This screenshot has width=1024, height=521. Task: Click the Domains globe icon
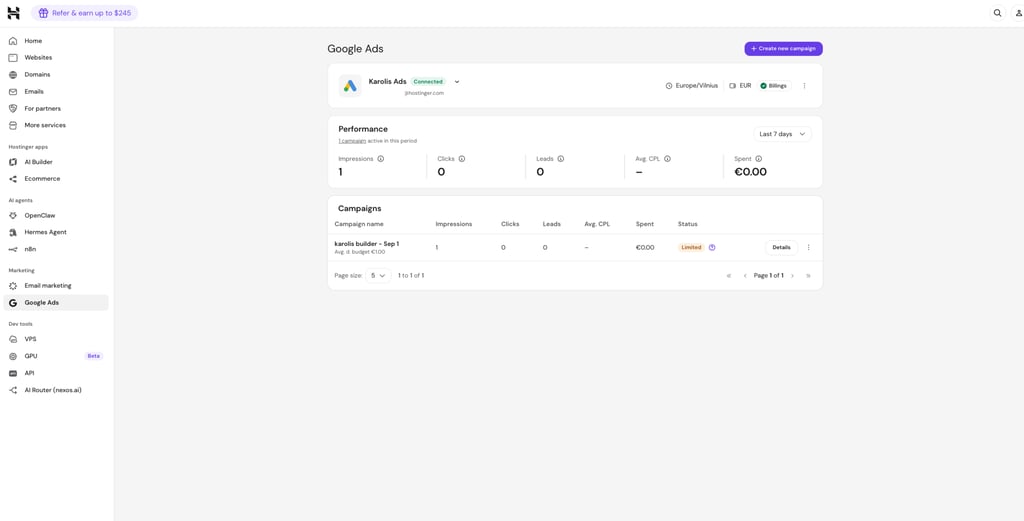(x=13, y=75)
